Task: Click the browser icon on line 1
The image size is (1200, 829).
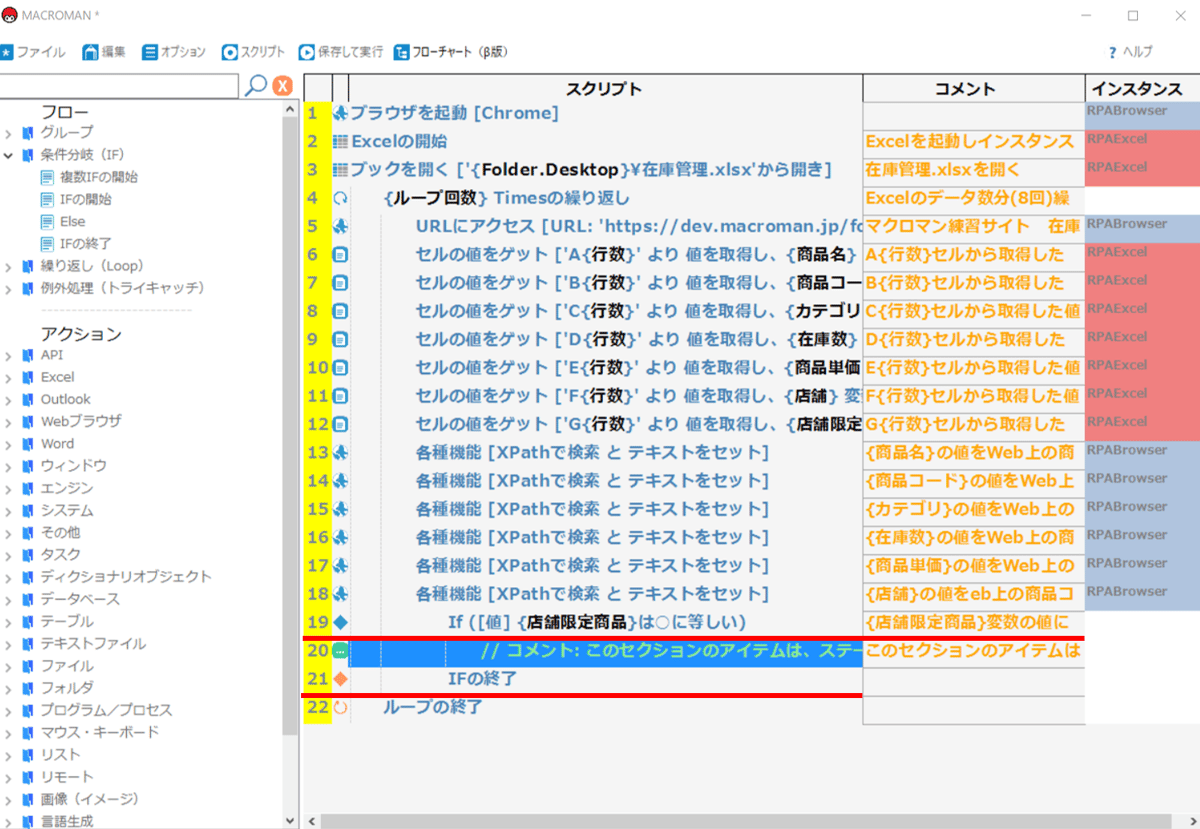Action: pos(340,113)
